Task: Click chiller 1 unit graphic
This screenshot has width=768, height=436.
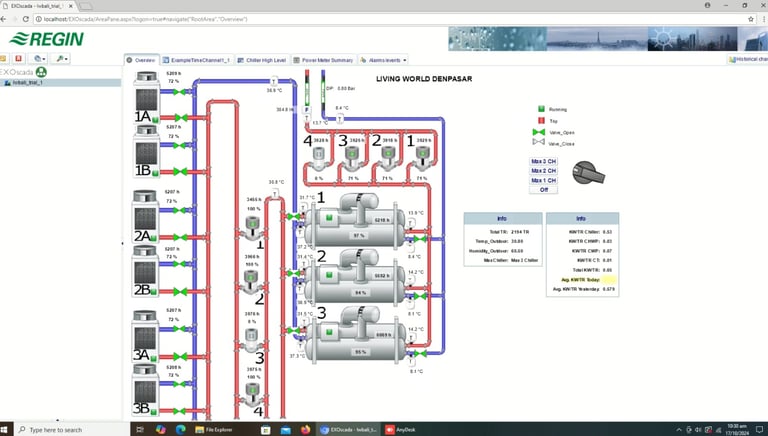Action: pyautogui.click(x=357, y=220)
